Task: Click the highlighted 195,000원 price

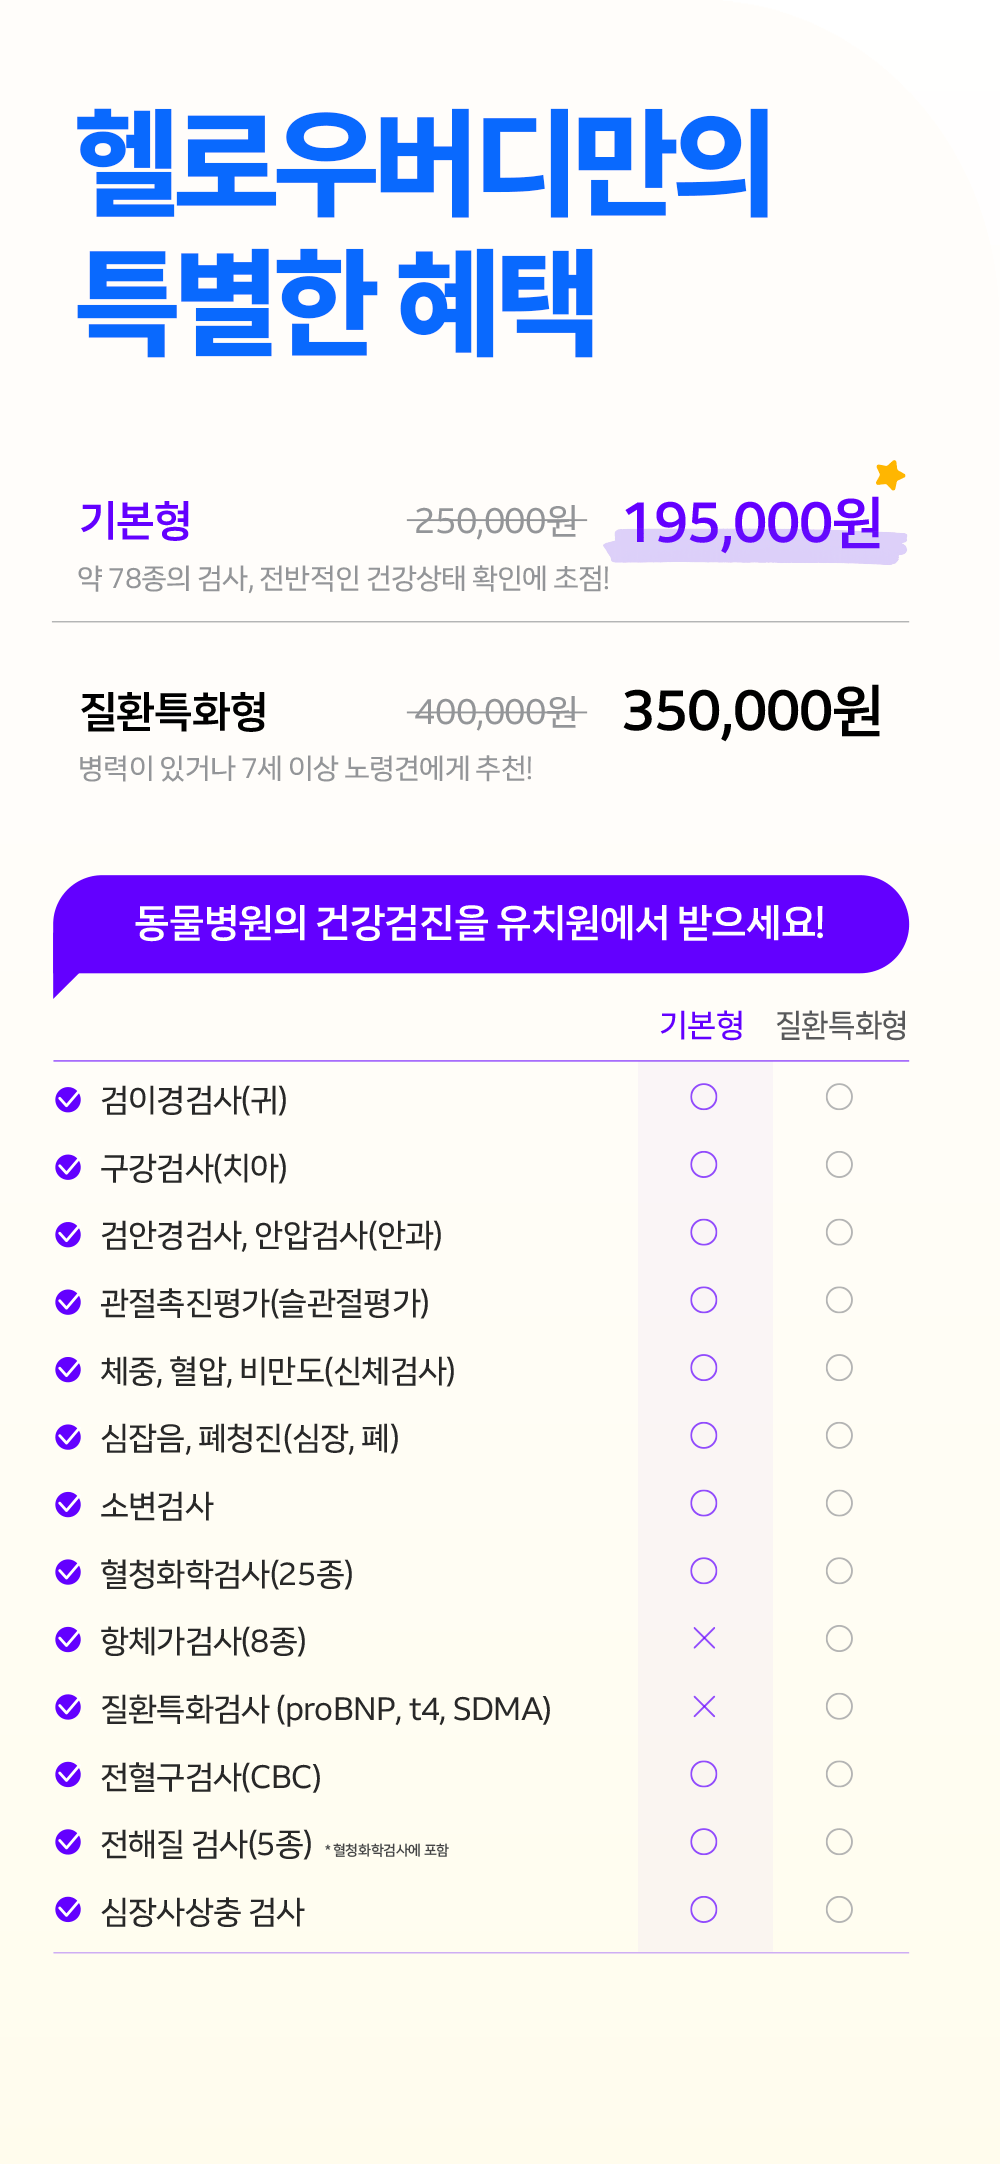Action: pyautogui.click(x=752, y=523)
